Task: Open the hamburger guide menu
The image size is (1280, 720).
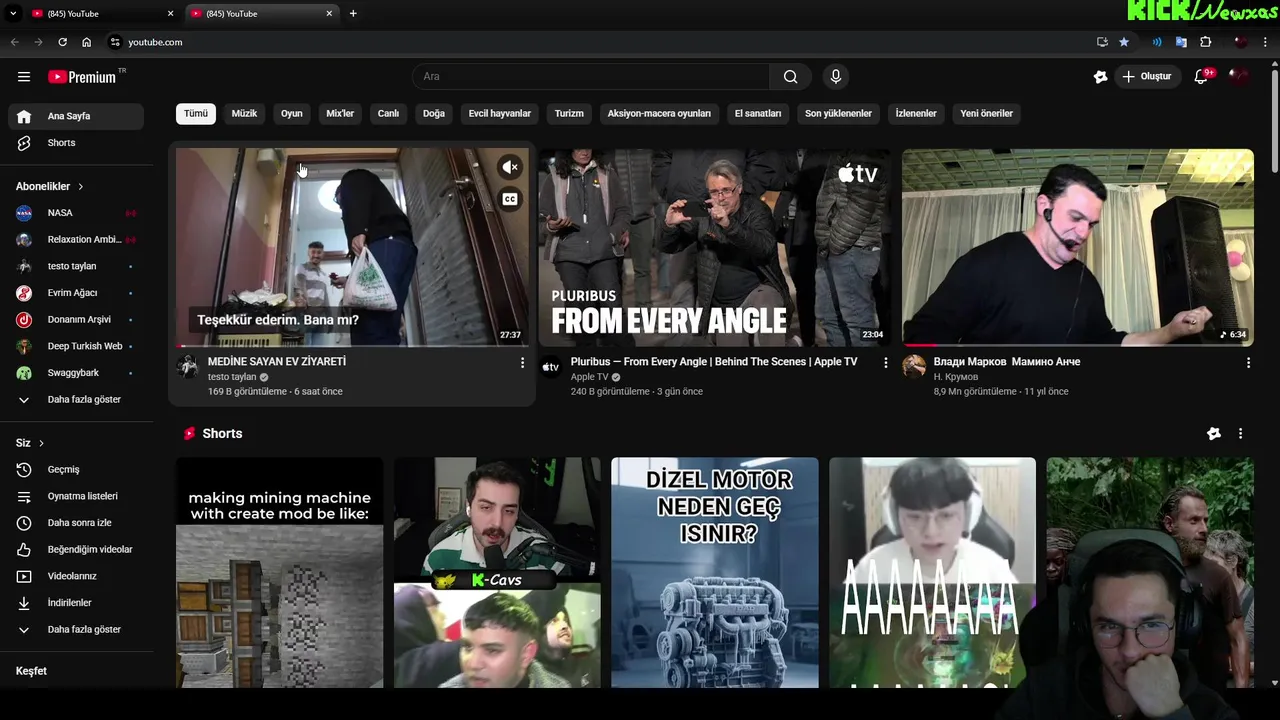Action: (24, 77)
